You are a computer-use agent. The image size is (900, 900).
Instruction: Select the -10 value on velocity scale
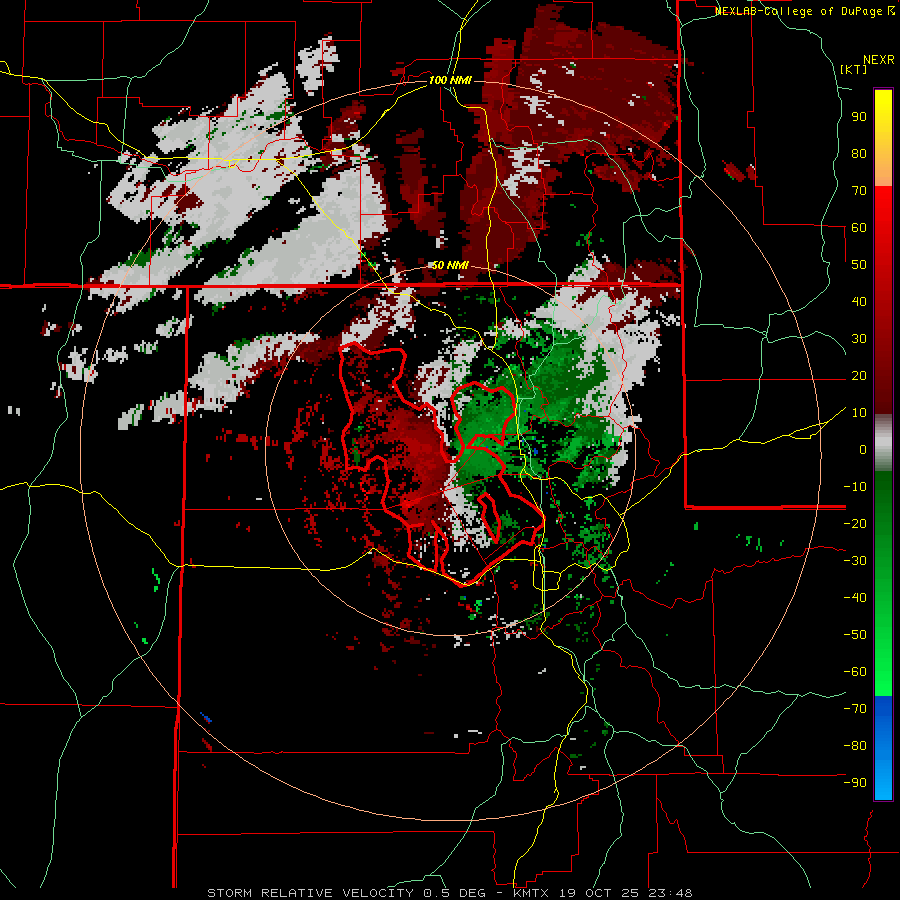click(x=855, y=487)
